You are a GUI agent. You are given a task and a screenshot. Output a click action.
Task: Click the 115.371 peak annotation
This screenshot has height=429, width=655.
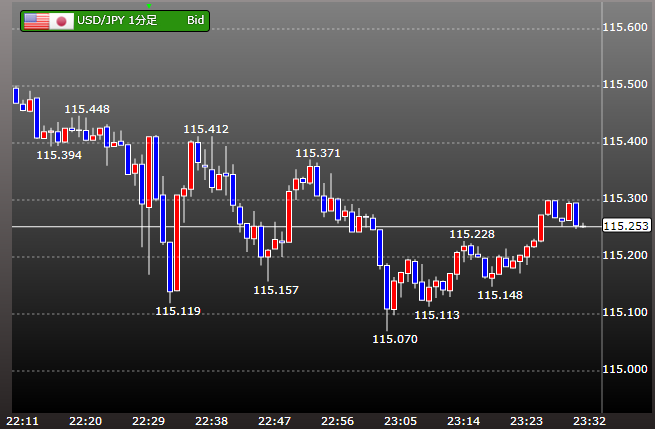(318, 153)
